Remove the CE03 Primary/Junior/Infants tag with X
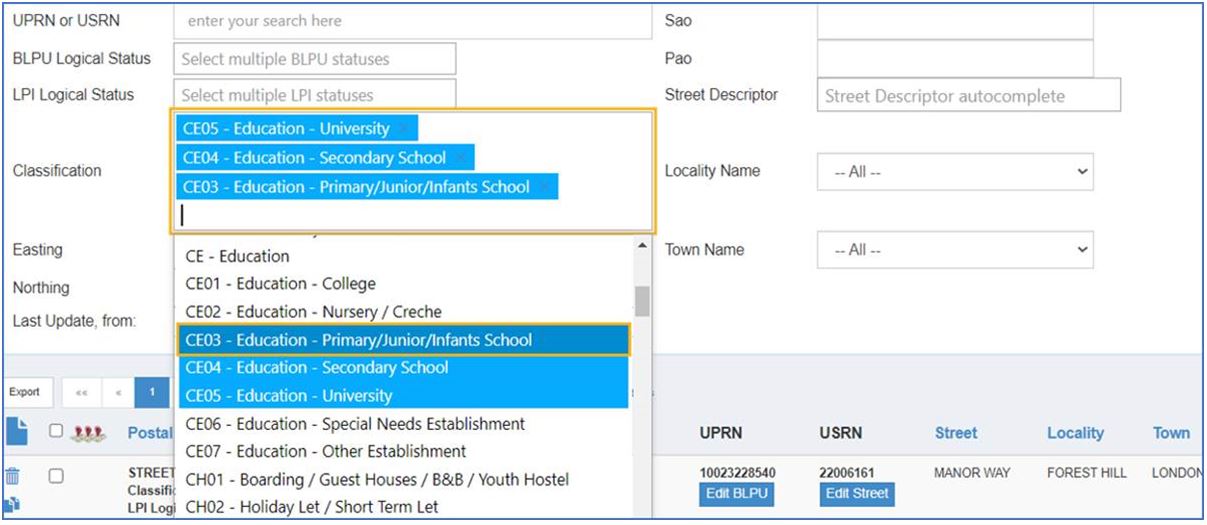 543,187
